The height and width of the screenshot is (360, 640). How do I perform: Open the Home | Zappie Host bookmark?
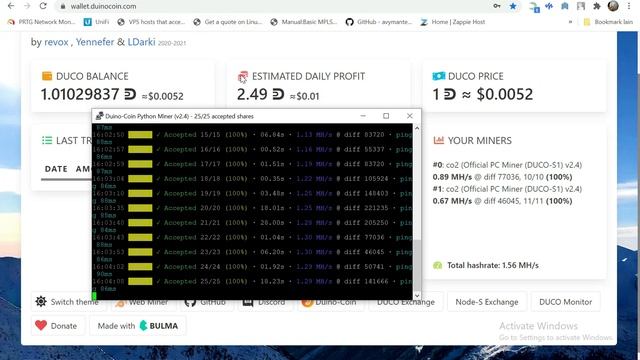click(x=453, y=22)
